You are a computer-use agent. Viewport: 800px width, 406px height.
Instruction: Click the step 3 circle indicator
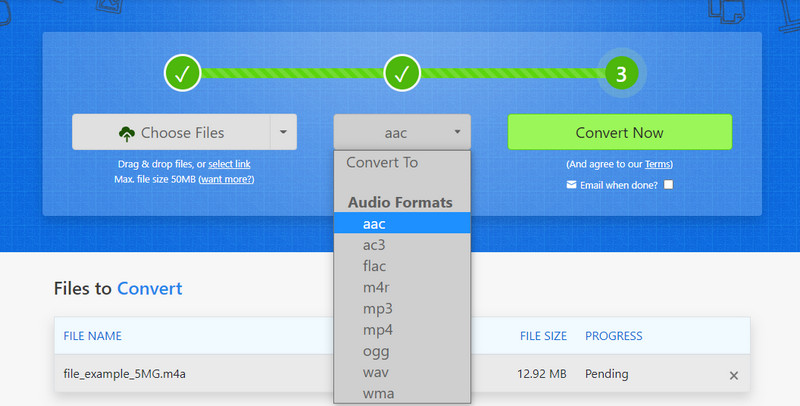[620, 74]
